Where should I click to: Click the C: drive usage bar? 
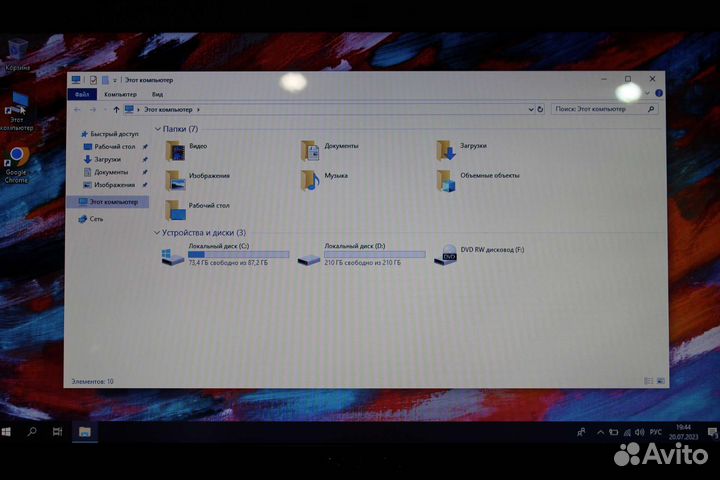238,254
